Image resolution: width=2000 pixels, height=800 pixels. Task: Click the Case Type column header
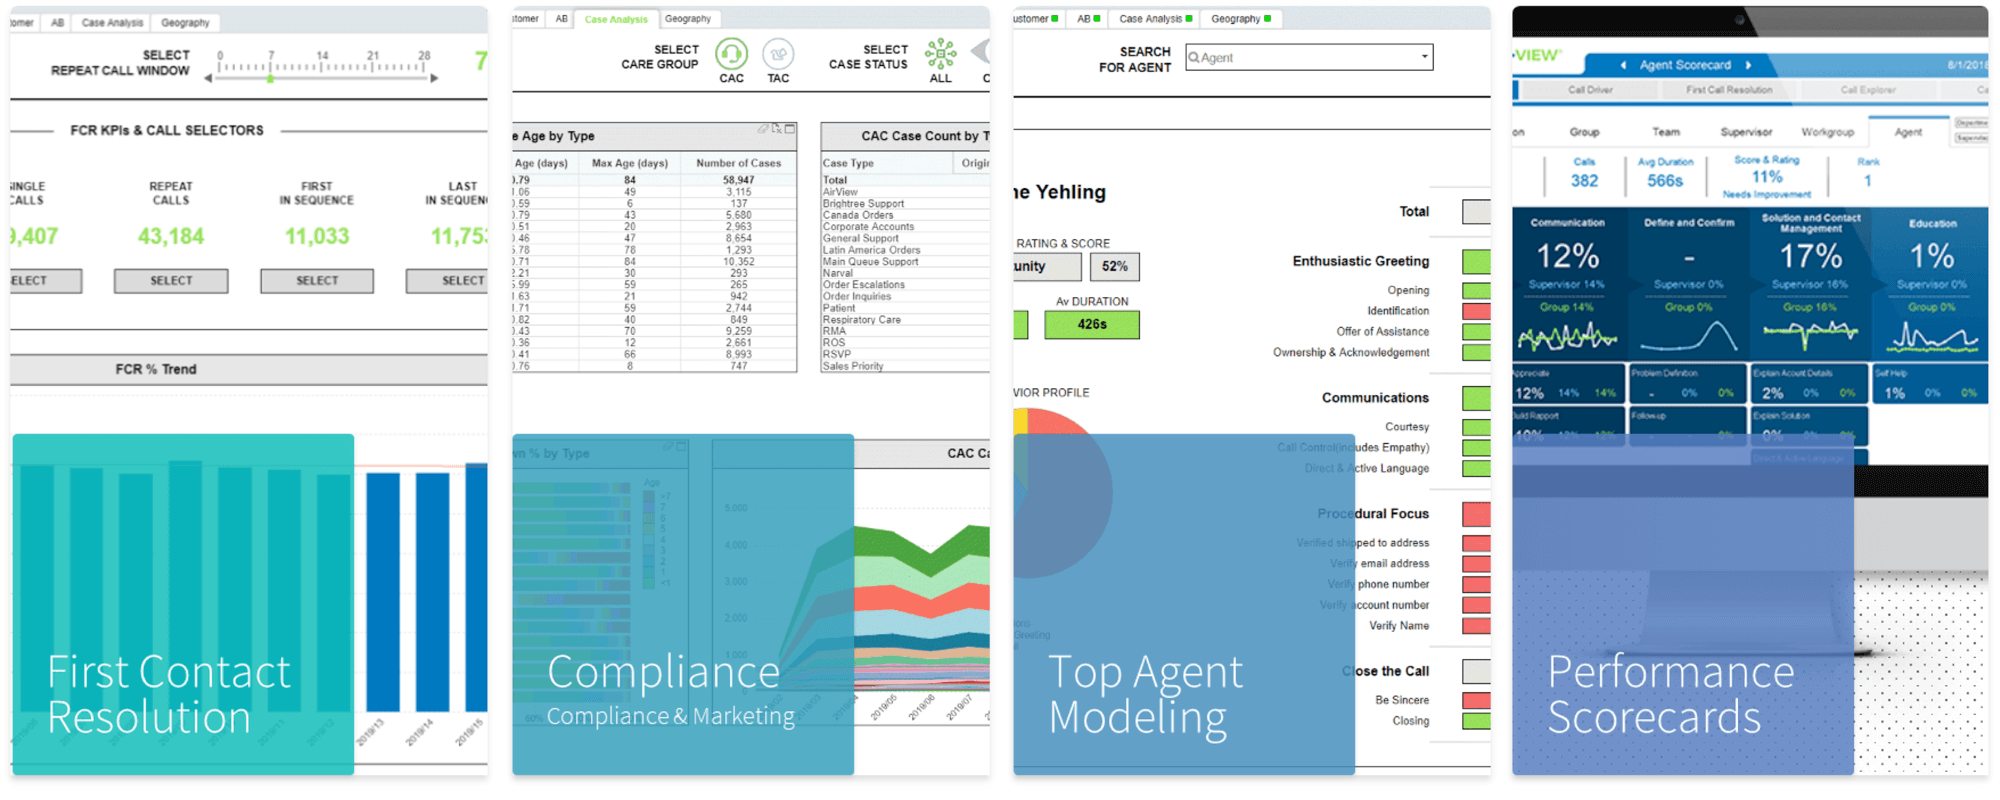pyautogui.click(x=886, y=163)
